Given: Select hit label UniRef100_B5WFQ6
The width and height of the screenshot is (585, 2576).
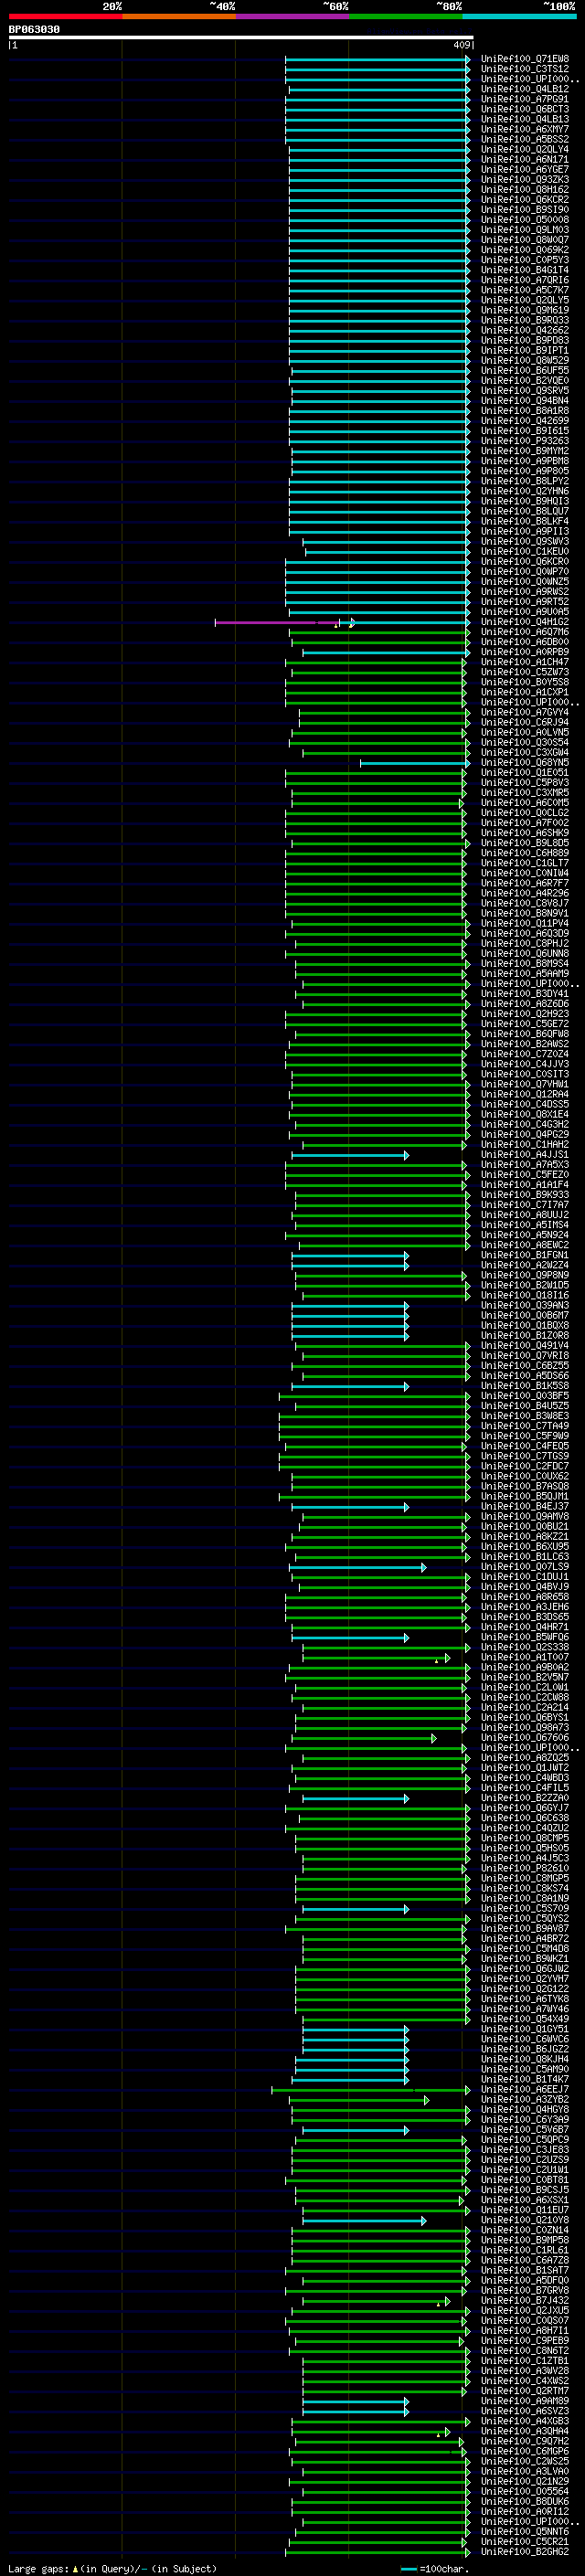Looking at the screenshot, I should coord(525,1638).
